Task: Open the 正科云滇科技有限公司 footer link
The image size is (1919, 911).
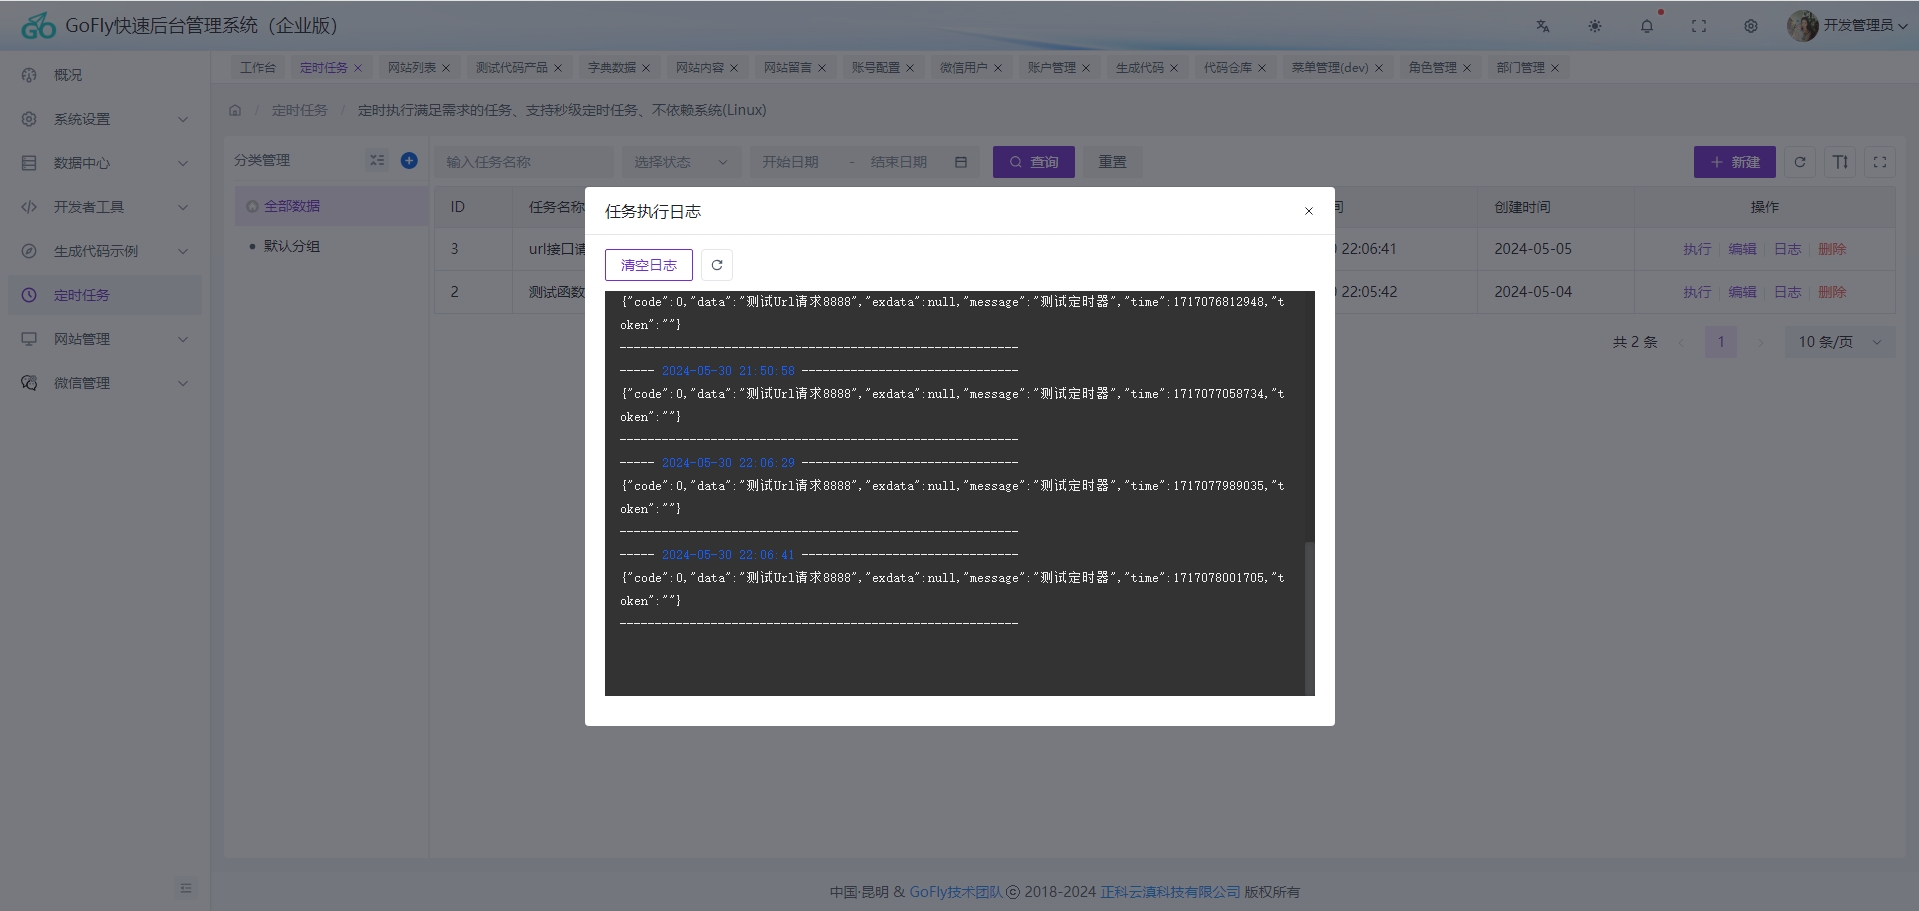Action: tap(1170, 892)
